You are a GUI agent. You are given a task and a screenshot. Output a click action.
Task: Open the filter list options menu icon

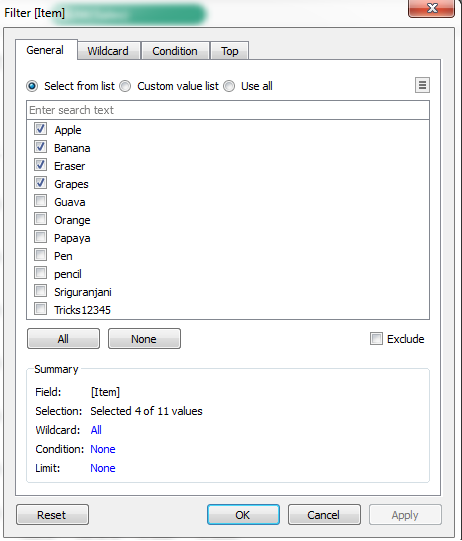[422, 85]
